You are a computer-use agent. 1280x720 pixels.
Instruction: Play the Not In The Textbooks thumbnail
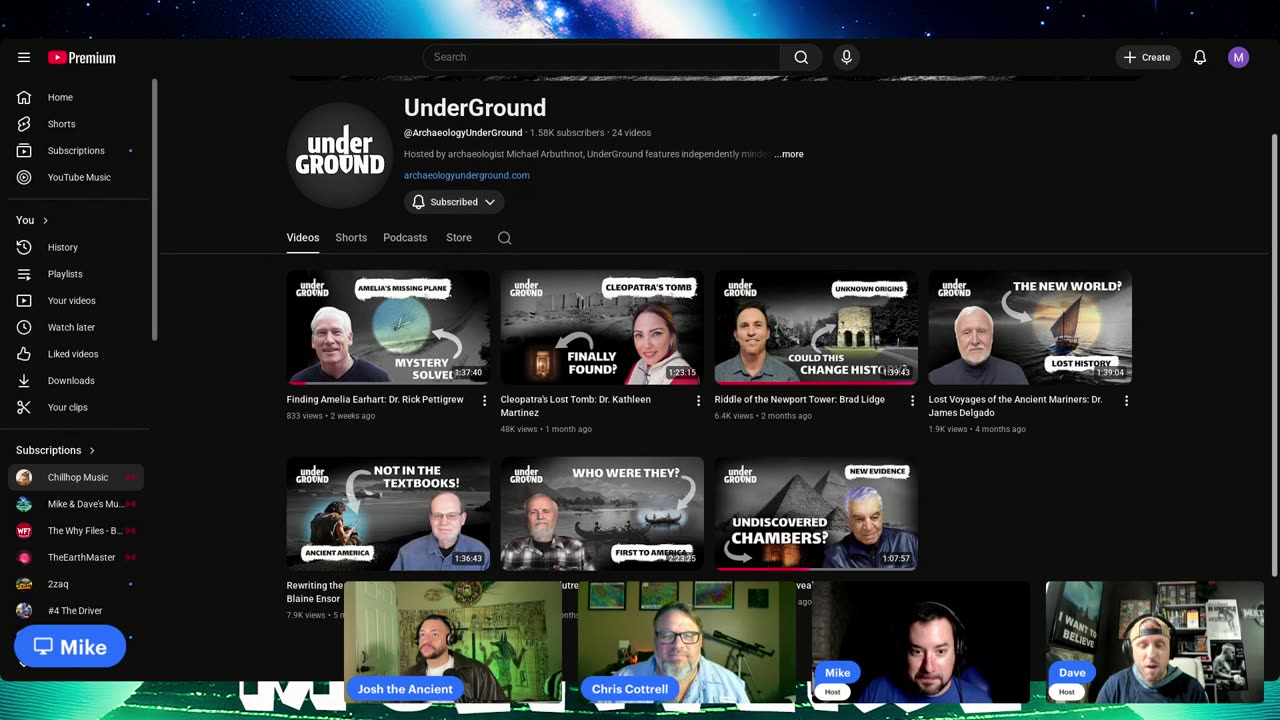pos(388,514)
